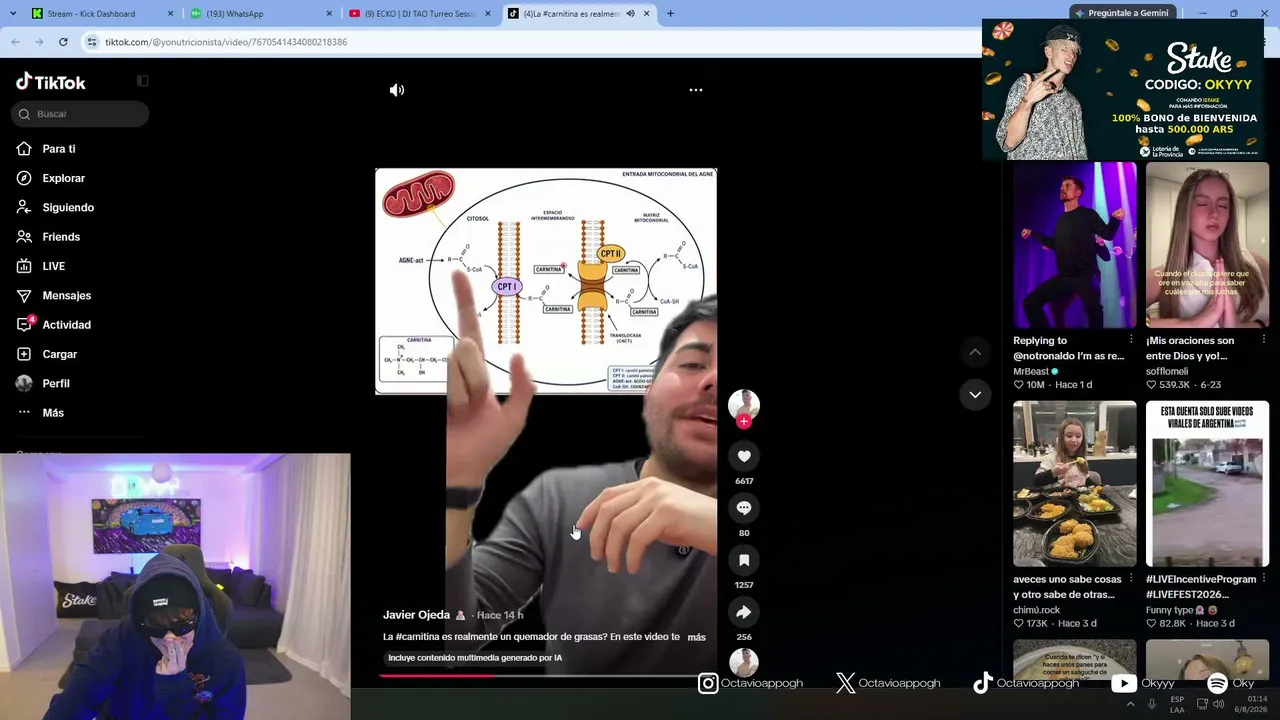Open Mensajes paper-plane icon

tap(24, 295)
